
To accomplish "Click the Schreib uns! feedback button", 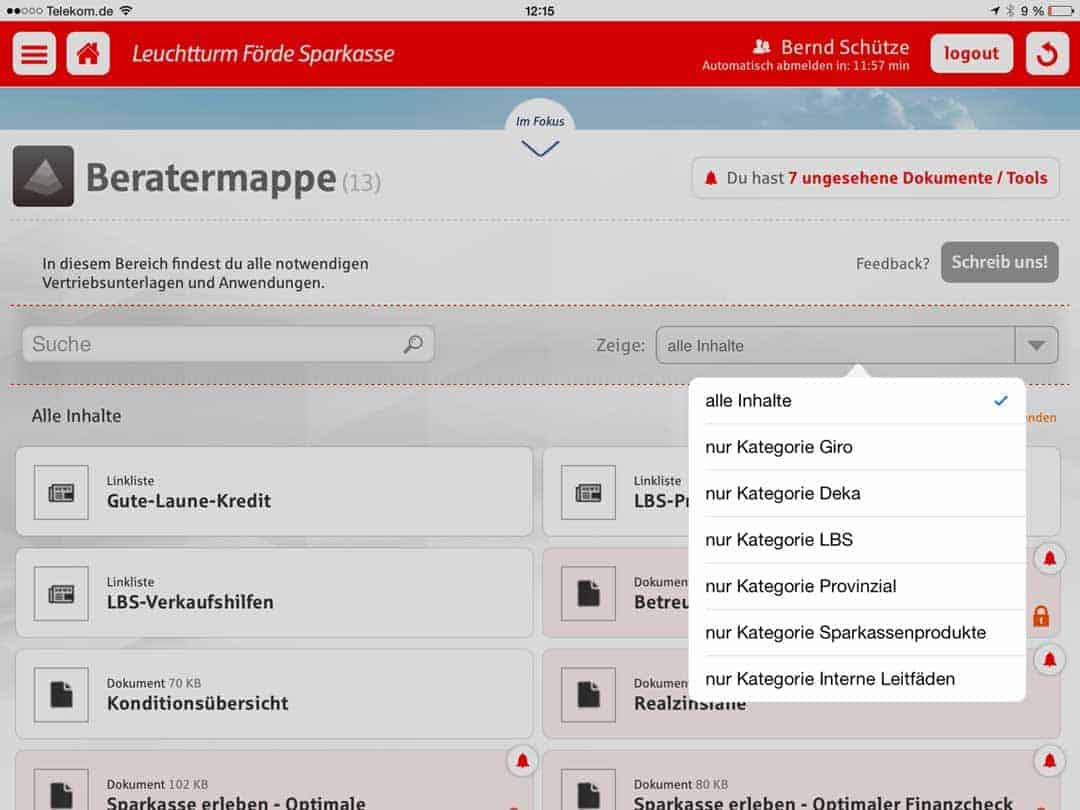I will click(999, 262).
